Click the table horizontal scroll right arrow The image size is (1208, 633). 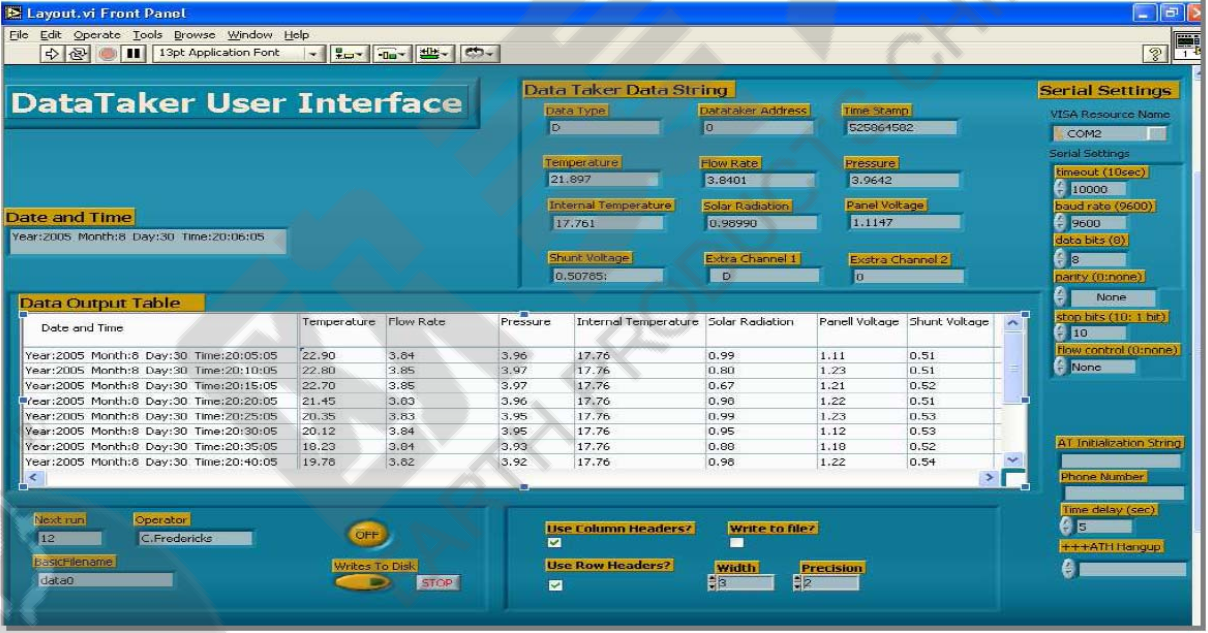click(x=989, y=480)
